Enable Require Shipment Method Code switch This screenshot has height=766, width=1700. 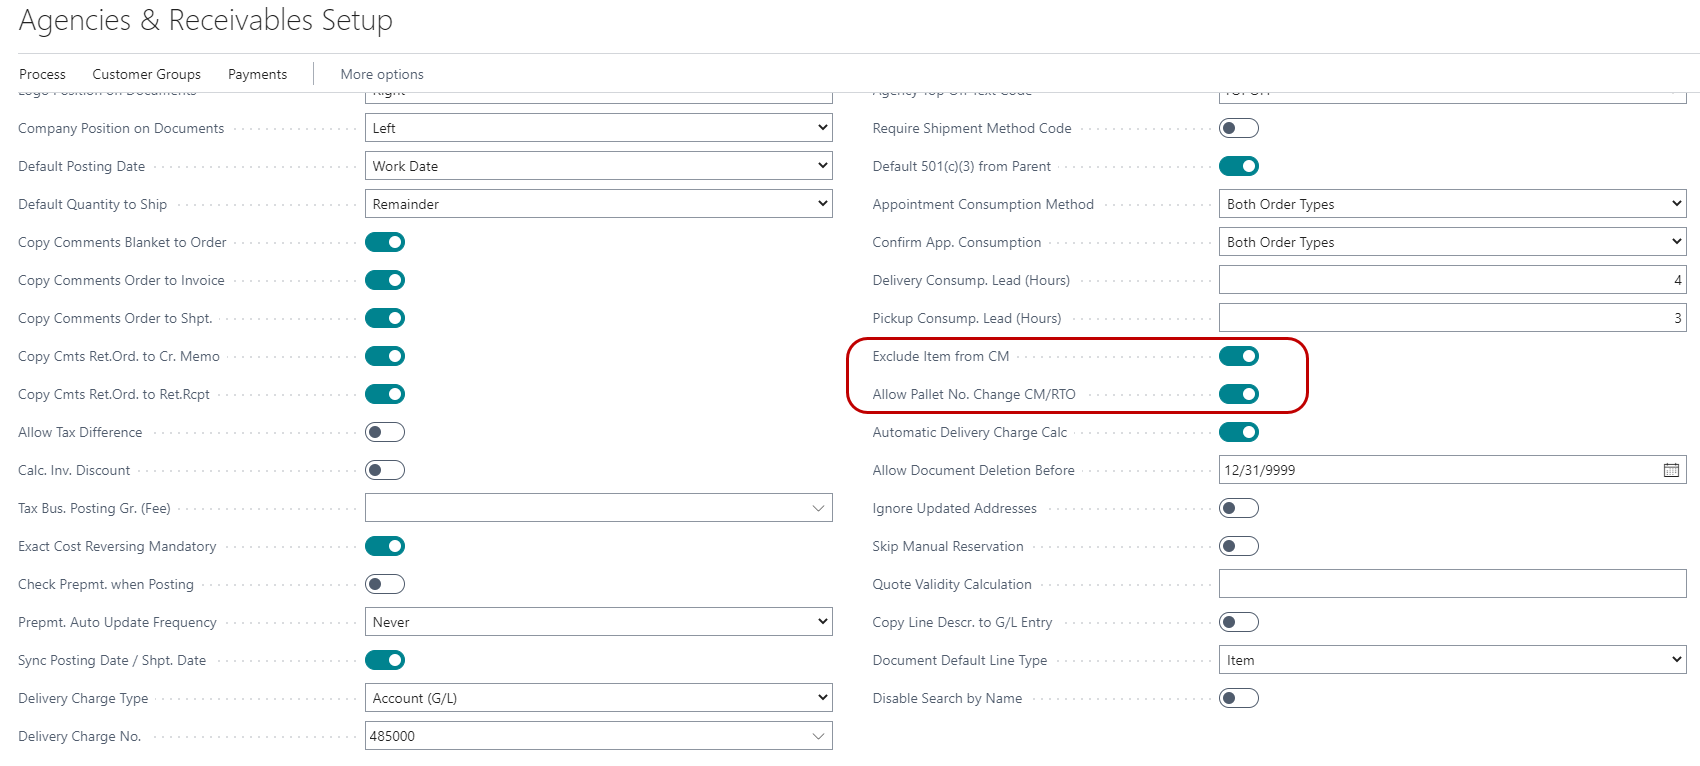coord(1238,128)
